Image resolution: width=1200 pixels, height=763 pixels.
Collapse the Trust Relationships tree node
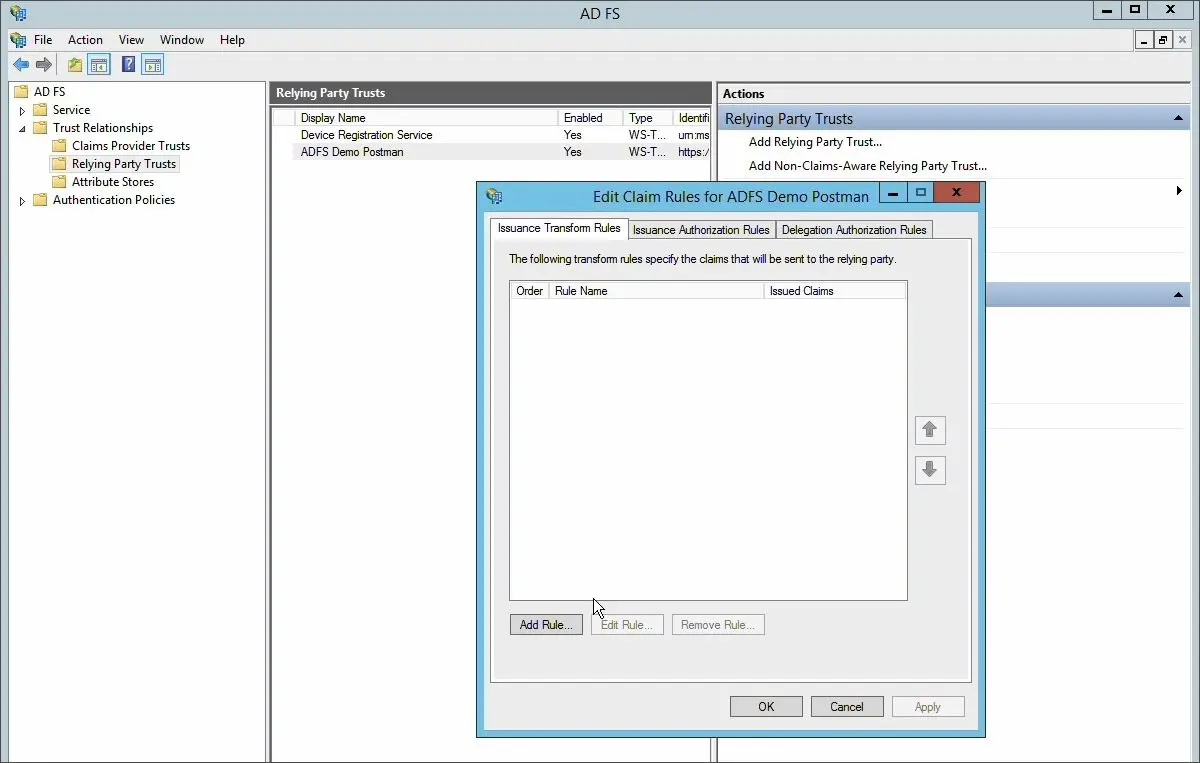[x=23, y=128]
